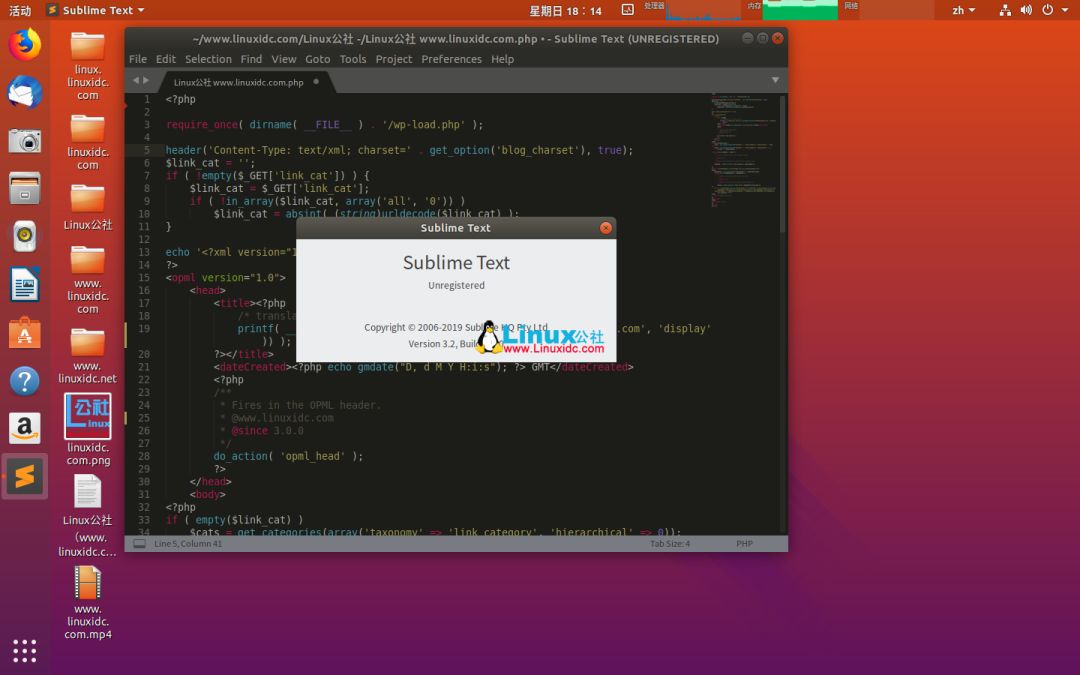Viewport: 1080px width, 675px height.
Task: Click the code minimap
Action: pyautogui.click(x=745, y=150)
